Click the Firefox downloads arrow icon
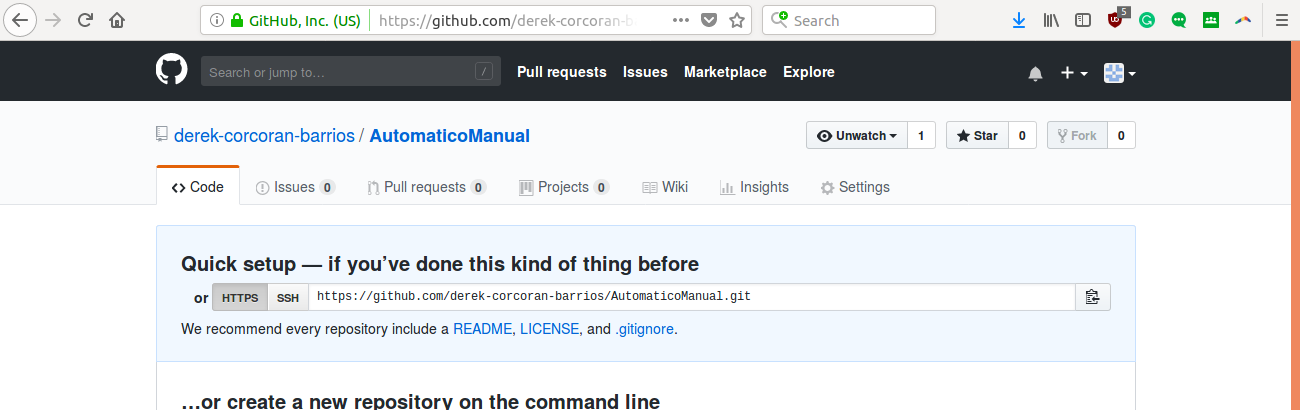Screen dimensions: 1300x410 [x=1019, y=20]
